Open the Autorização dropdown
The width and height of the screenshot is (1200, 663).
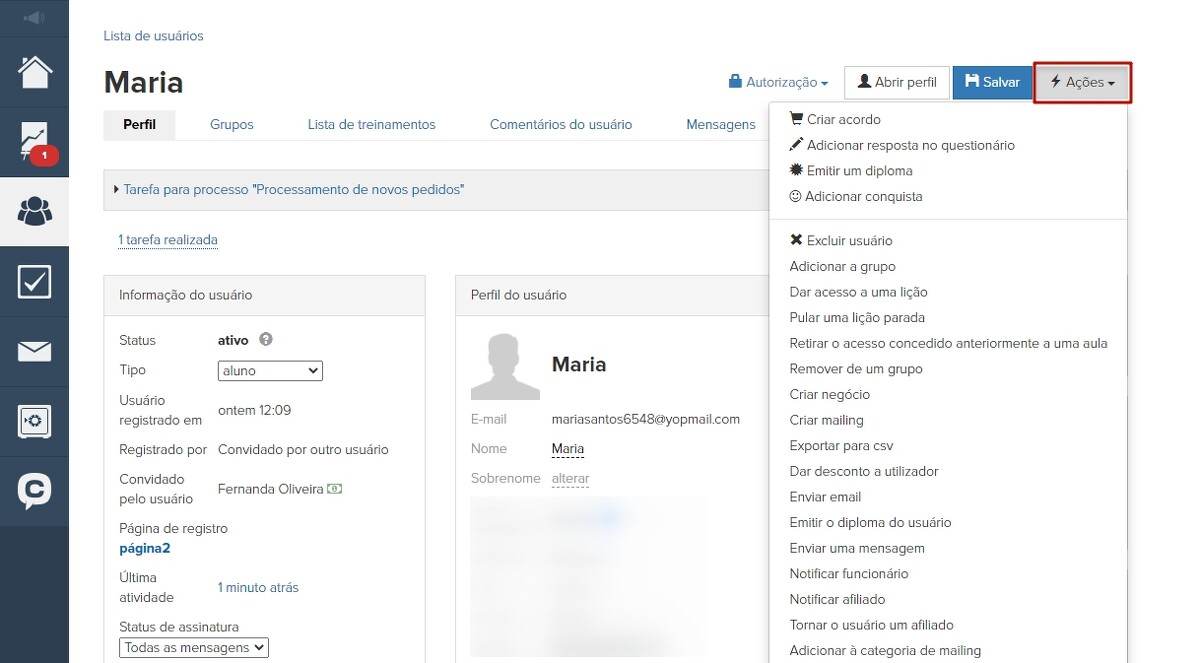[779, 83]
